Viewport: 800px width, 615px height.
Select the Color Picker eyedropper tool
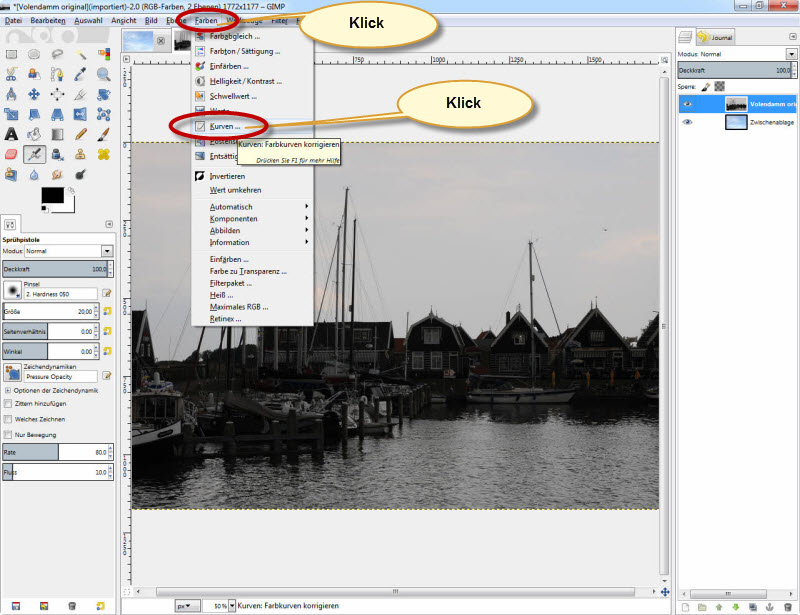tap(80, 74)
